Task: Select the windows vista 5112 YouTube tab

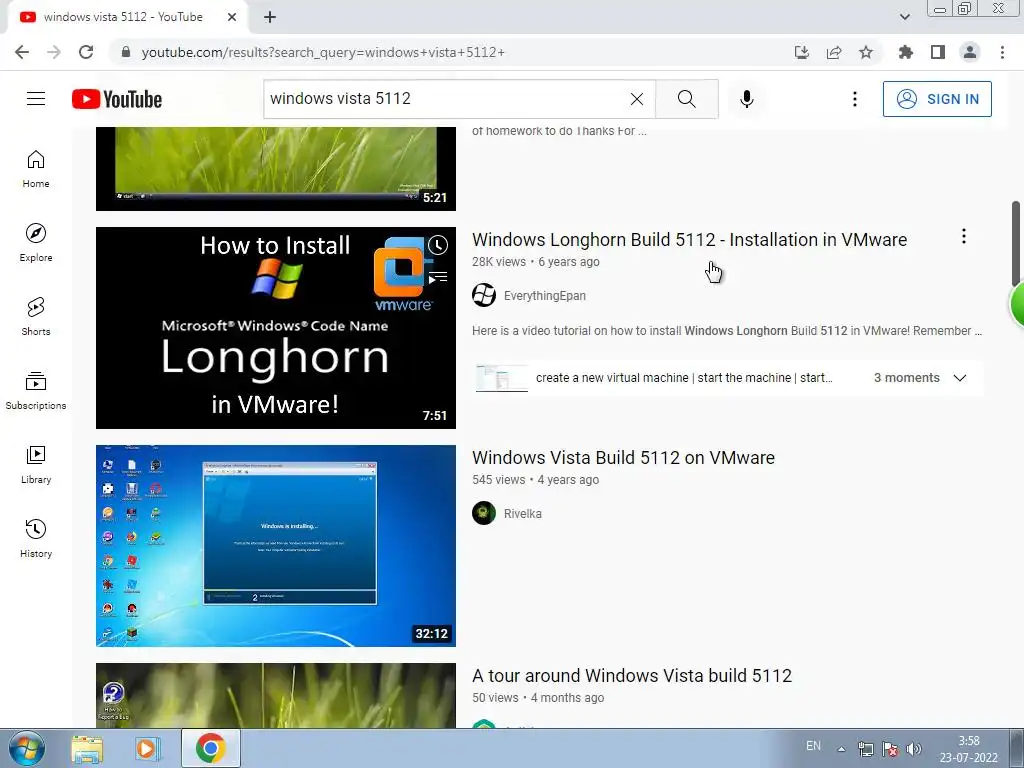Action: [123, 17]
